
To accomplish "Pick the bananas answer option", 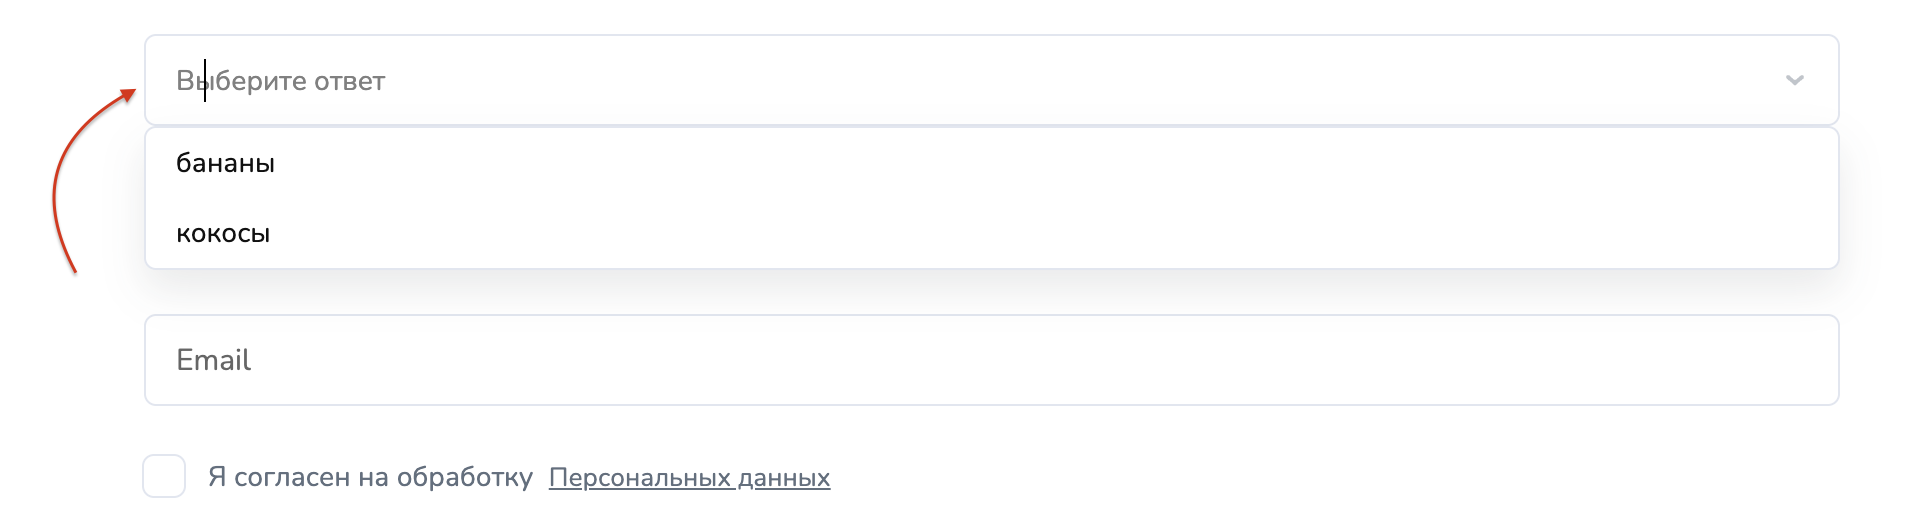I will click(x=226, y=163).
